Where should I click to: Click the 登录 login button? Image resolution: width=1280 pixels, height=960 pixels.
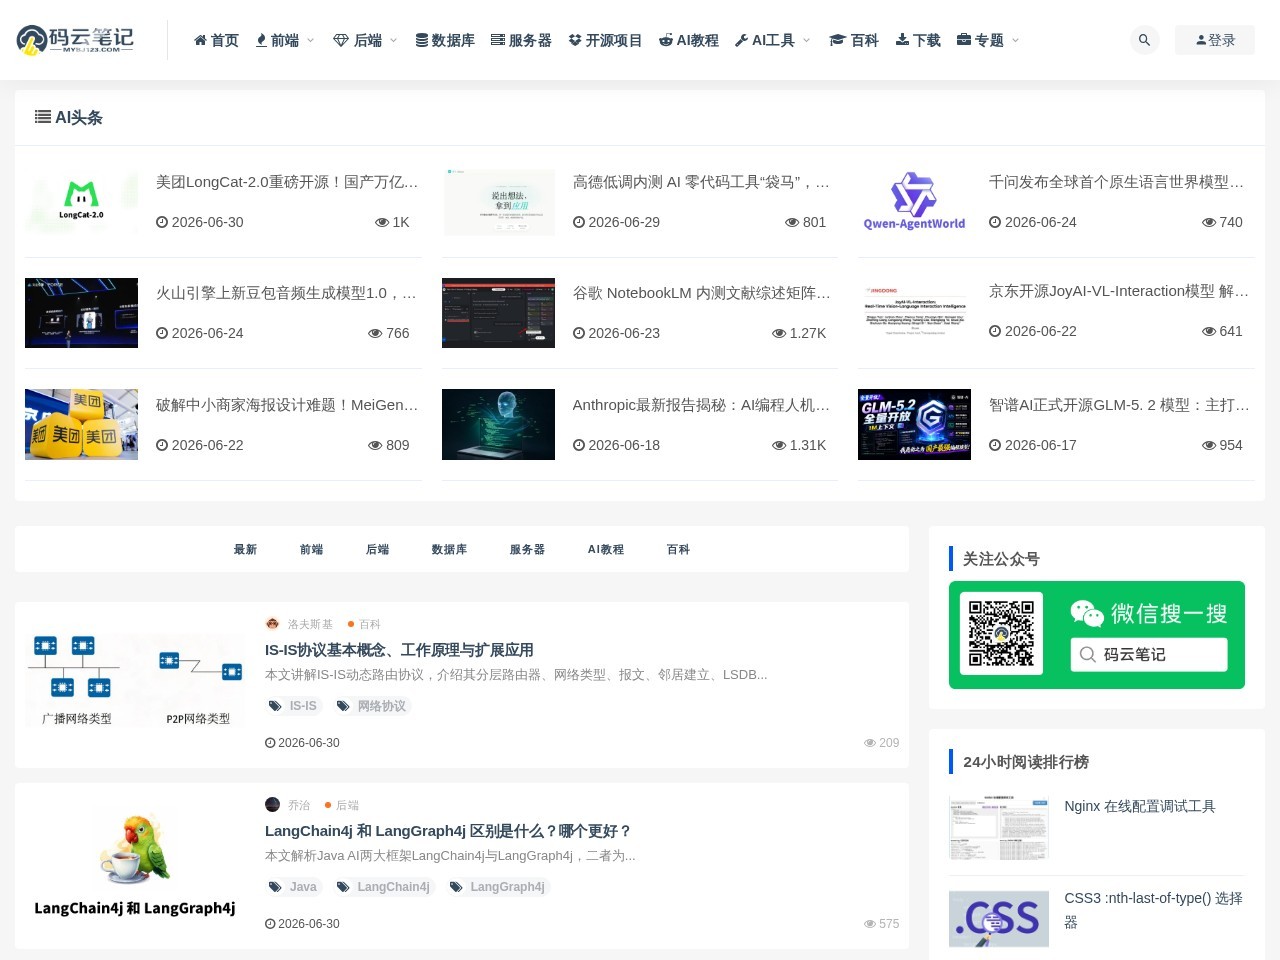pyautogui.click(x=1215, y=40)
